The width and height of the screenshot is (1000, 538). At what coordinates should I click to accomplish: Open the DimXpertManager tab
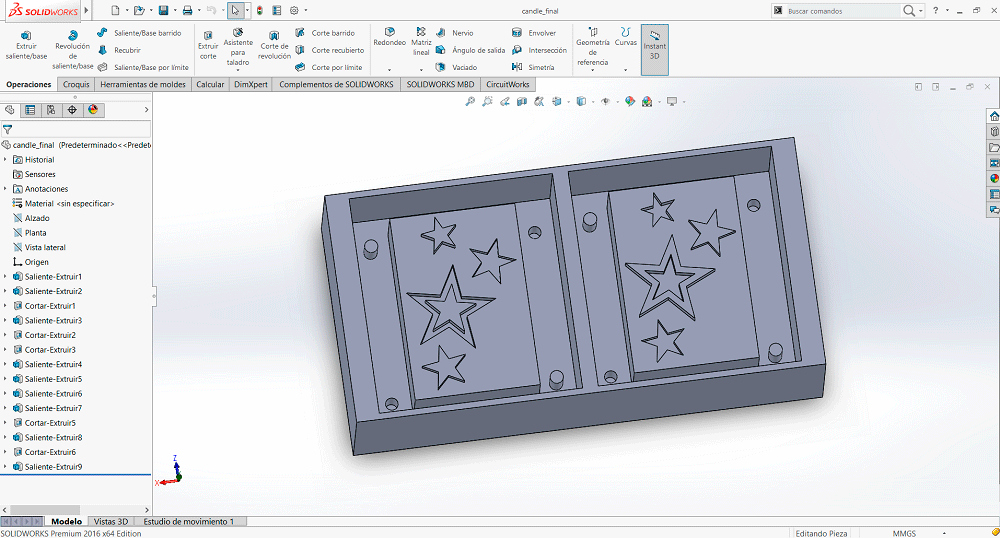(x=72, y=110)
